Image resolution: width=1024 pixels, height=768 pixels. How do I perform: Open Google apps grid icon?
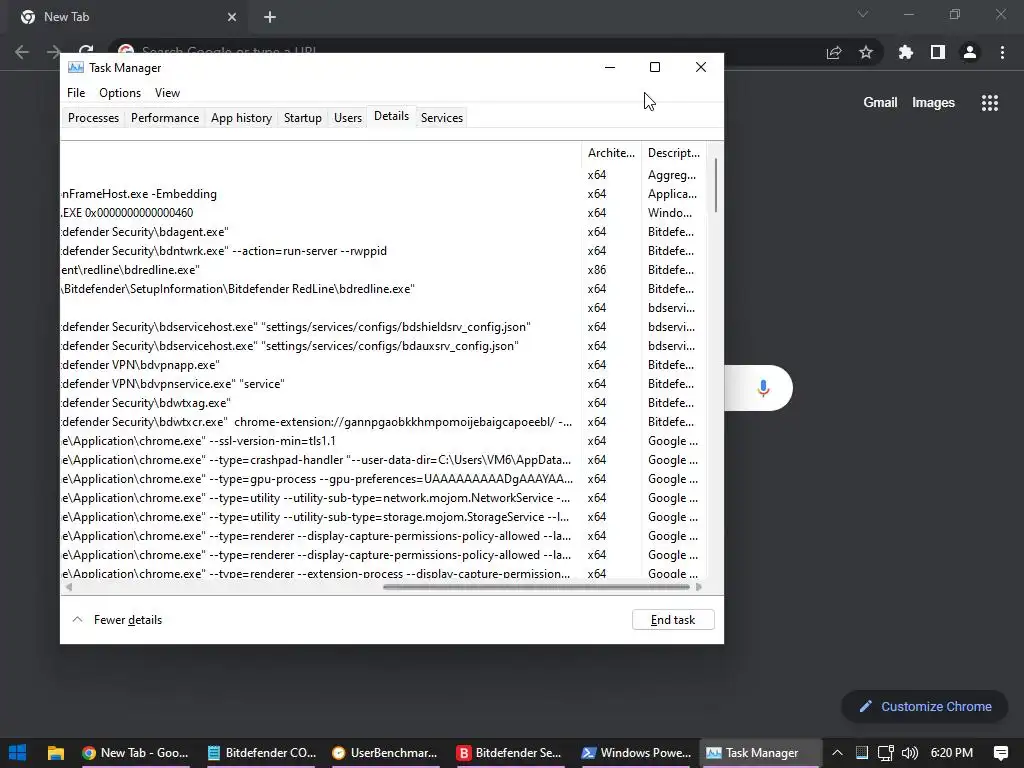[x=990, y=103]
